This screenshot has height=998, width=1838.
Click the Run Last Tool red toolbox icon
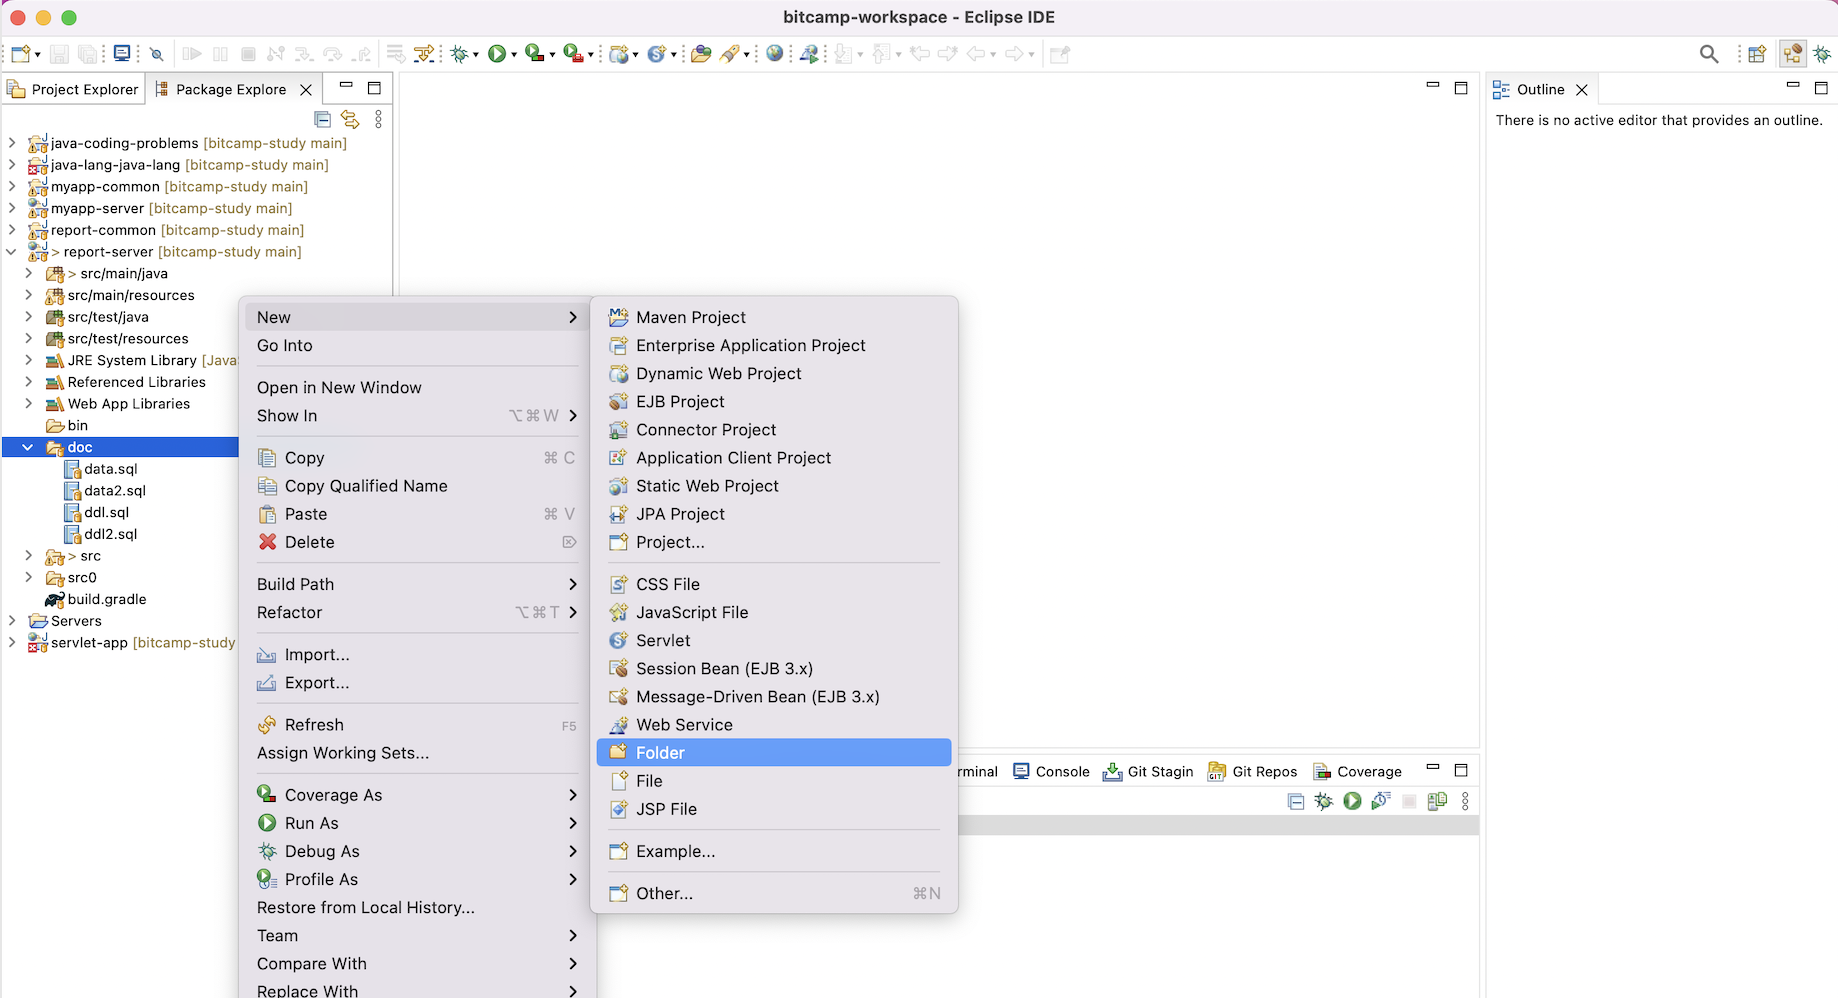click(573, 54)
